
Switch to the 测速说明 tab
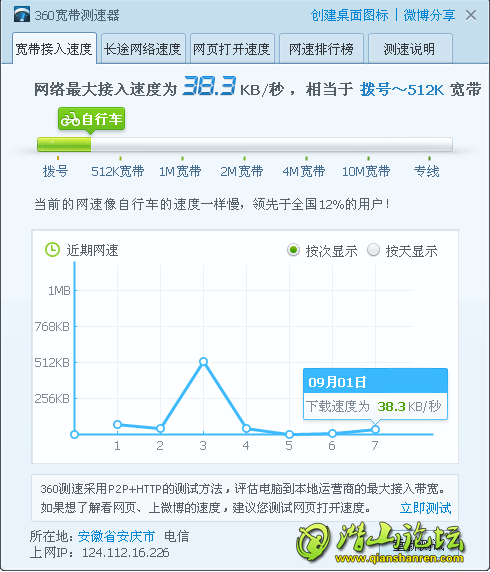(410, 49)
